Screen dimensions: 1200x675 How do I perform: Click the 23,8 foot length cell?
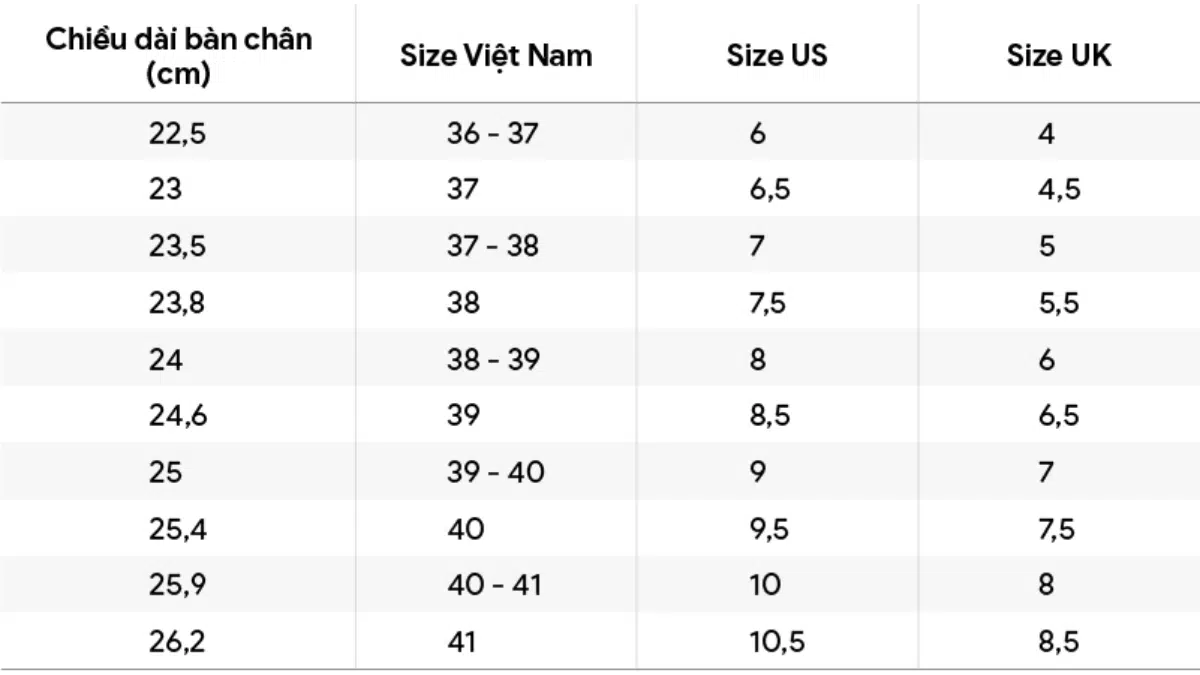pos(177,303)
